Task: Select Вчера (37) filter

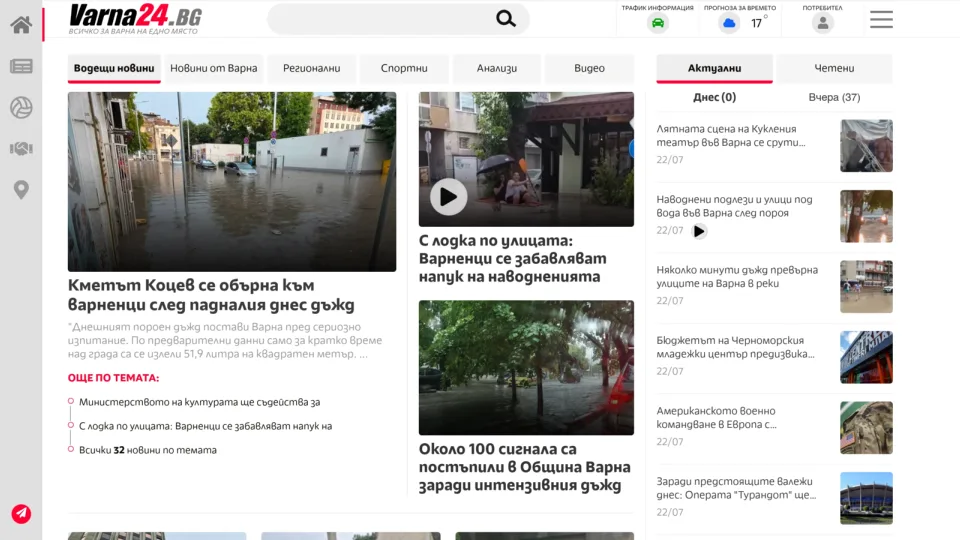Action: tap(834, 97)
